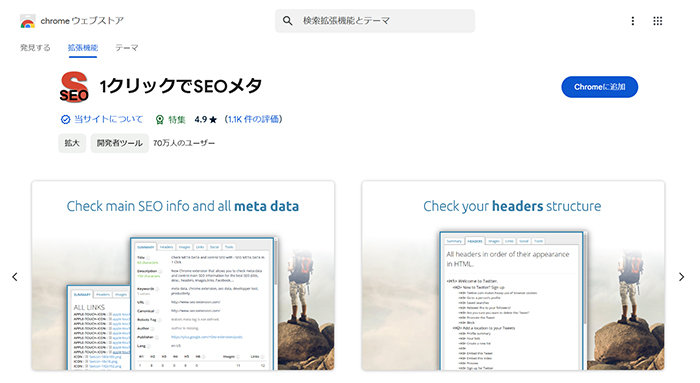Viewport: 700px width, 383px height.
Task: Show next screenshot with right arrow
Action: [x=681, y=277]
